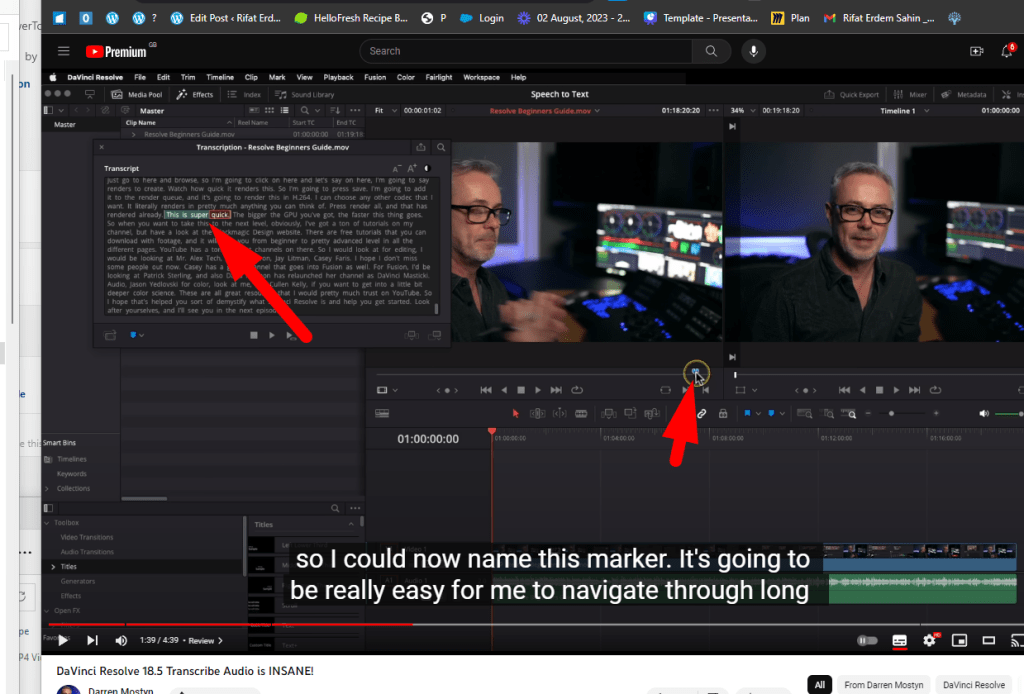1024x694 pixels.
Task: Open the YouTube Create video icon
Action: [977, 51]
